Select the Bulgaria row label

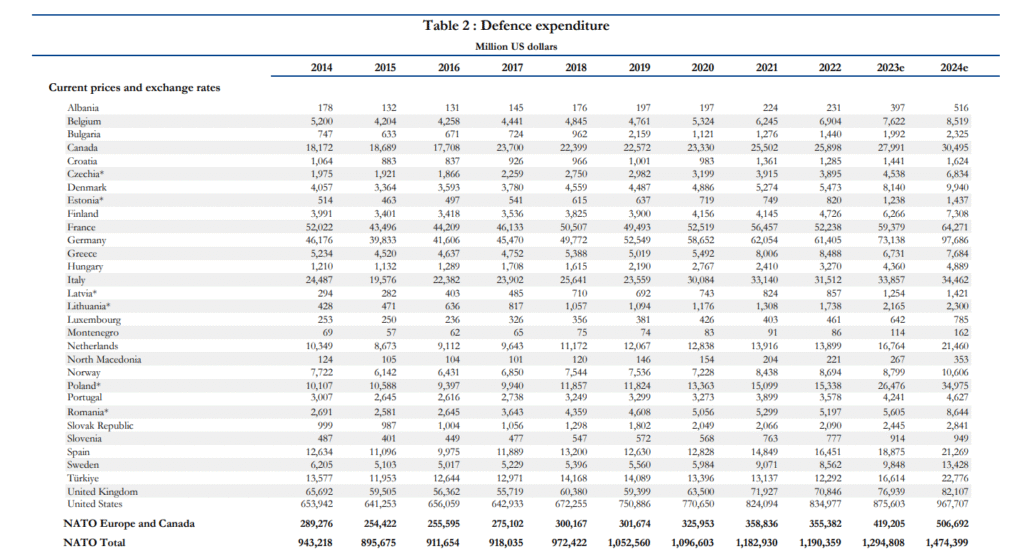tap(84, 134)
